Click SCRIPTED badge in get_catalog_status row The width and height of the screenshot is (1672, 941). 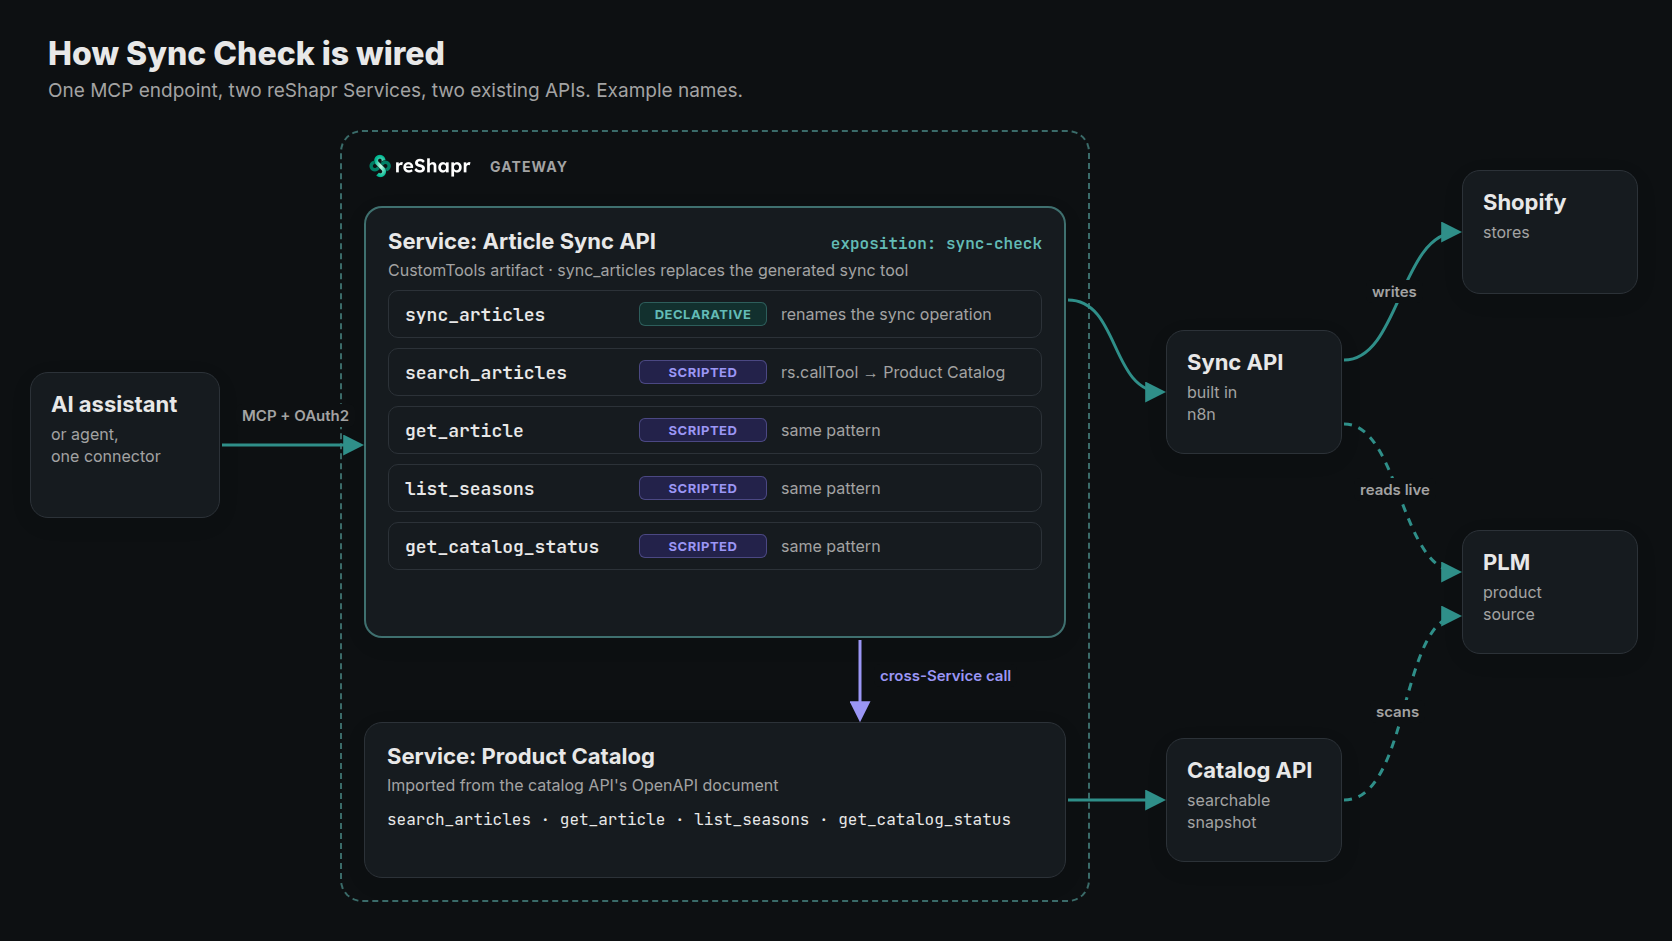point(703,546)
